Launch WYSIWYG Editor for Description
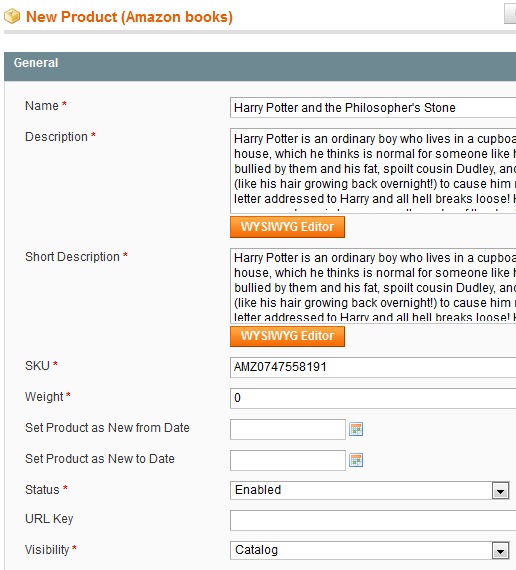Viewport: 516px width, 570px height. 287,227
